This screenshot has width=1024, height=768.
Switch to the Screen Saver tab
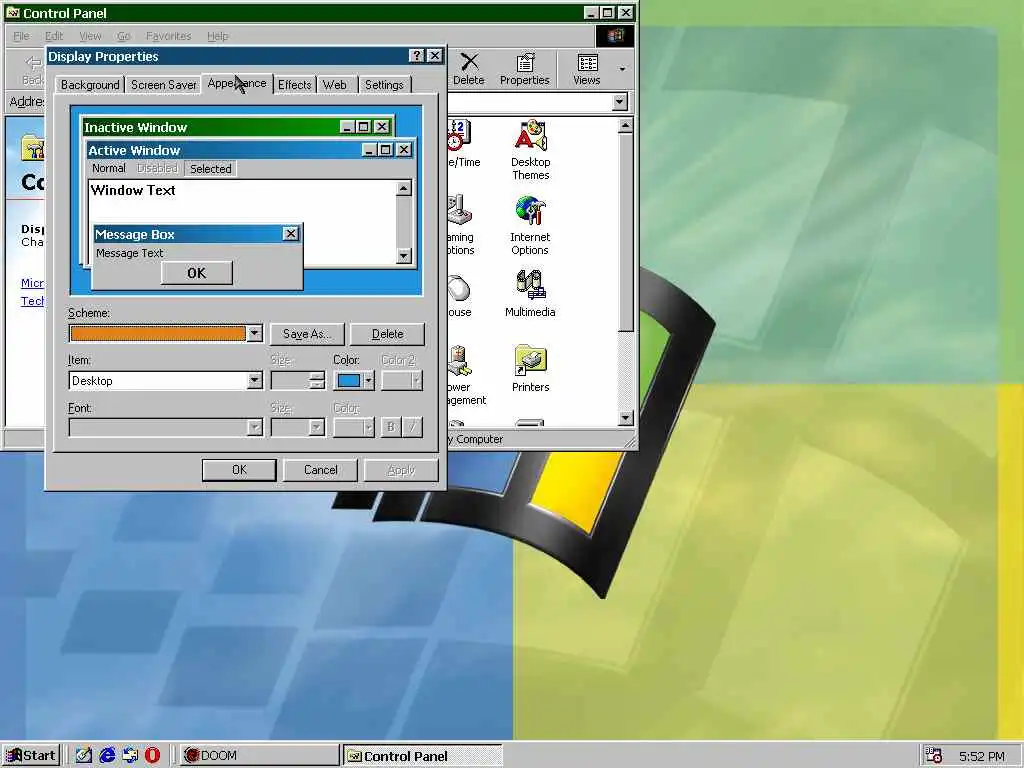[163, 85]
